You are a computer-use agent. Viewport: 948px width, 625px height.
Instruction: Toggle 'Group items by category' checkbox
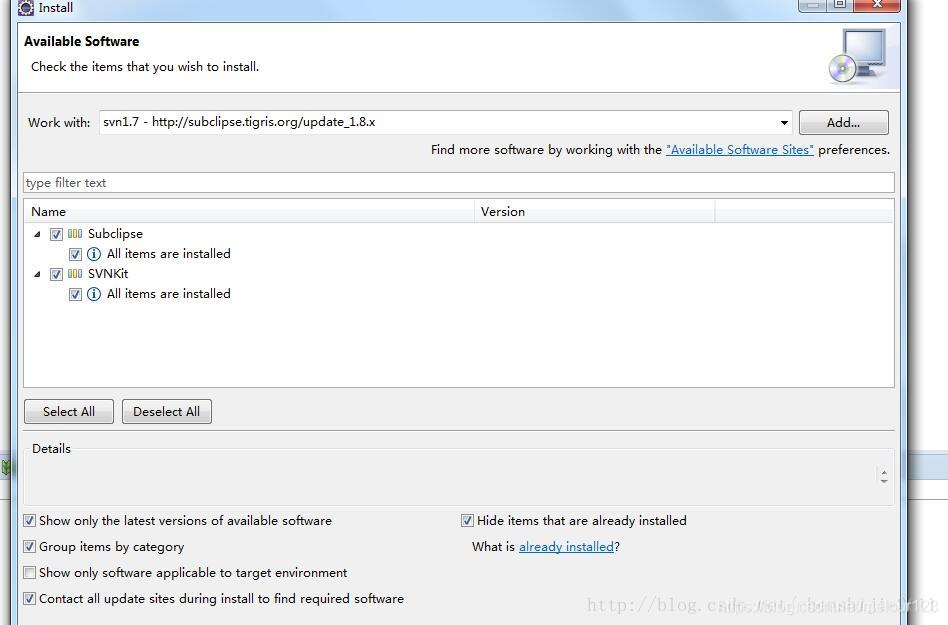[29, 546]
